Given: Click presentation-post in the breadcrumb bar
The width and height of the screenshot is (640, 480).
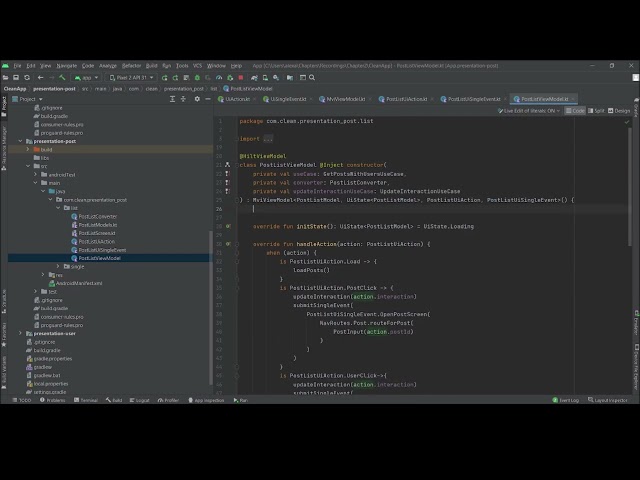Looking at the screenshot, I should point(54,89).
